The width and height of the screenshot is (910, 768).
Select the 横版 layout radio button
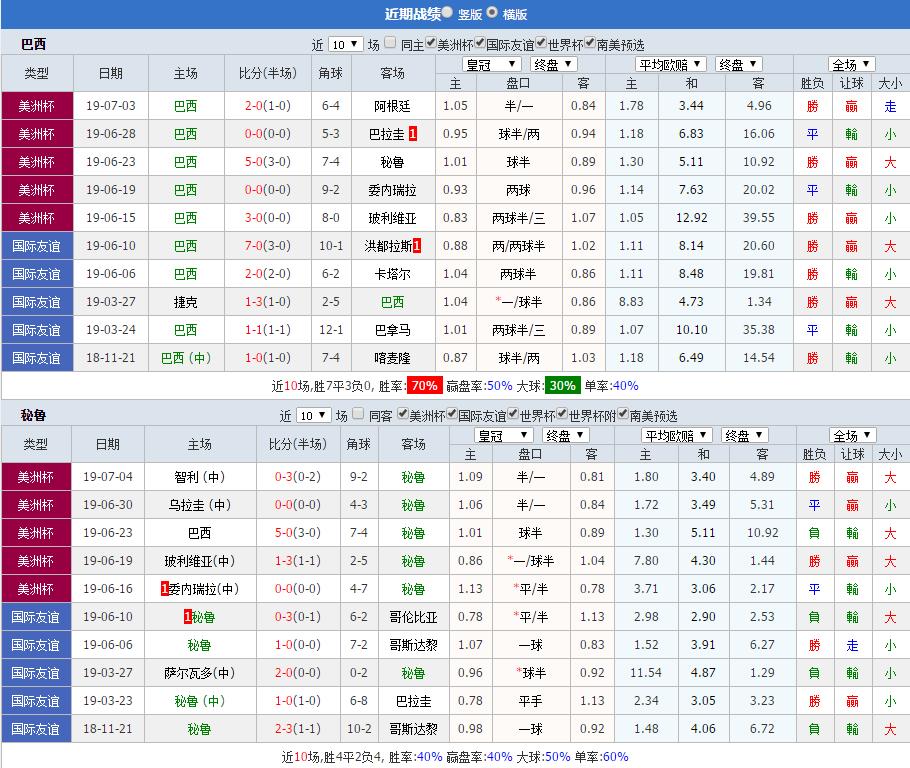coord(490,14)
